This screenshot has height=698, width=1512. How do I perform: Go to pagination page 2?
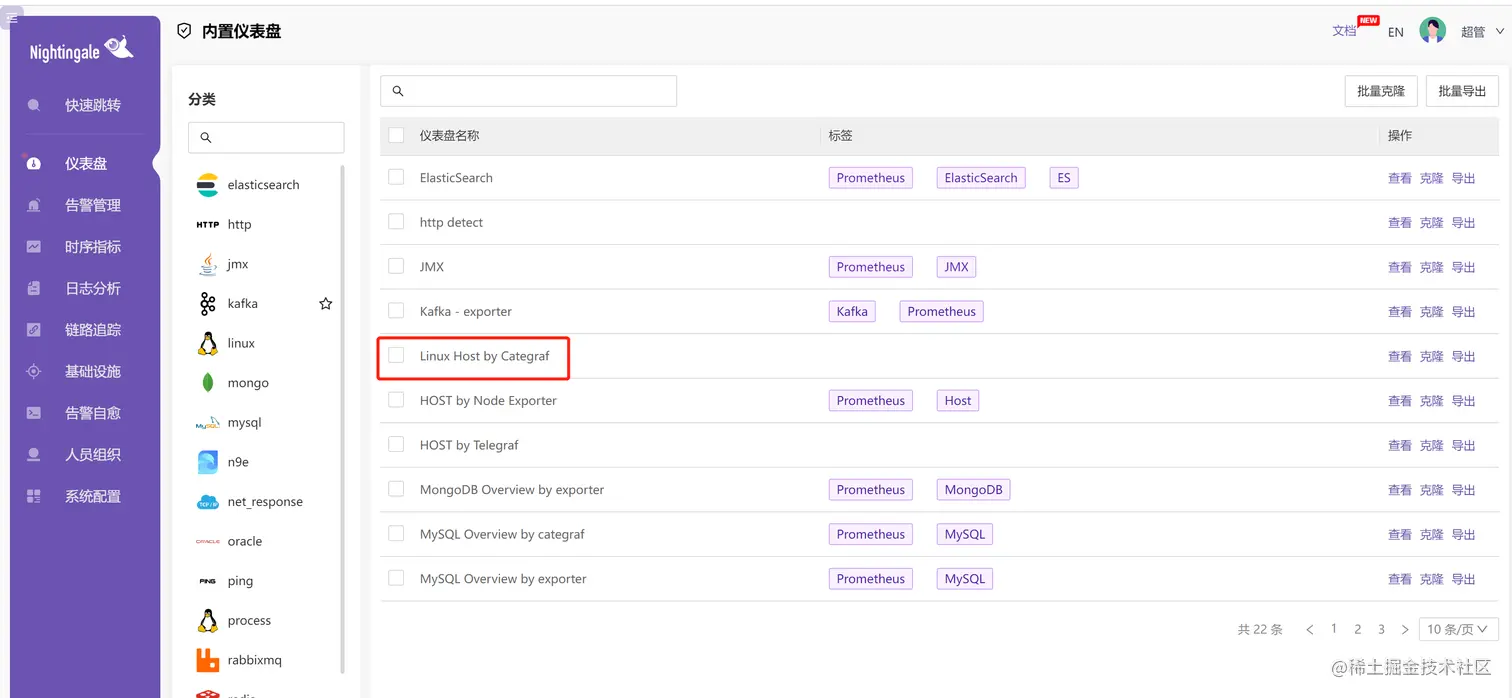1358,629
